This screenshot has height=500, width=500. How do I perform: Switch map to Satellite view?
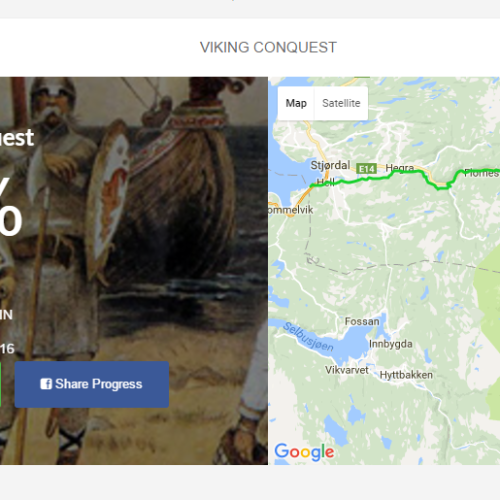coord(341,103)
